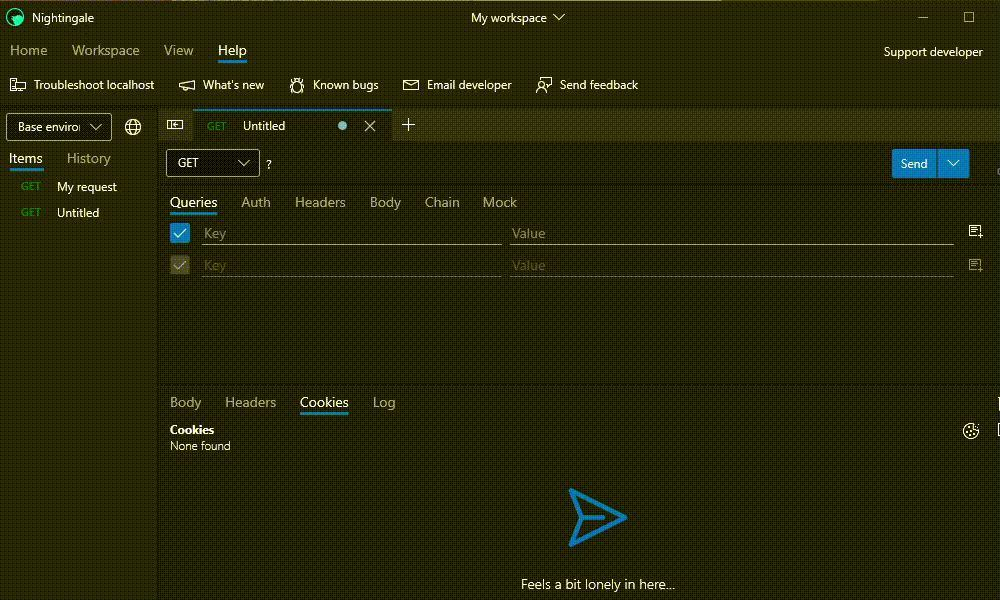Select the Queries request tab

coord(193,202)
